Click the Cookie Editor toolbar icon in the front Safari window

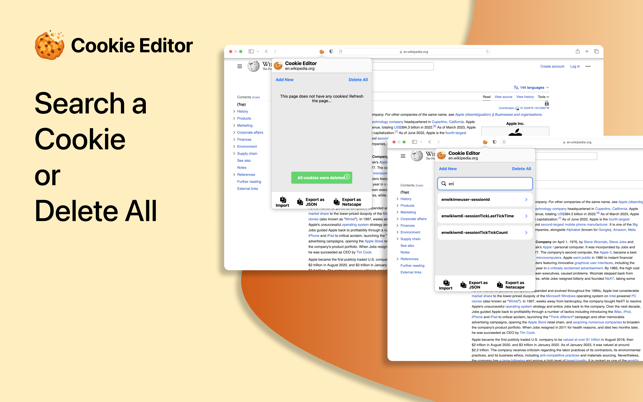[485, 142]
